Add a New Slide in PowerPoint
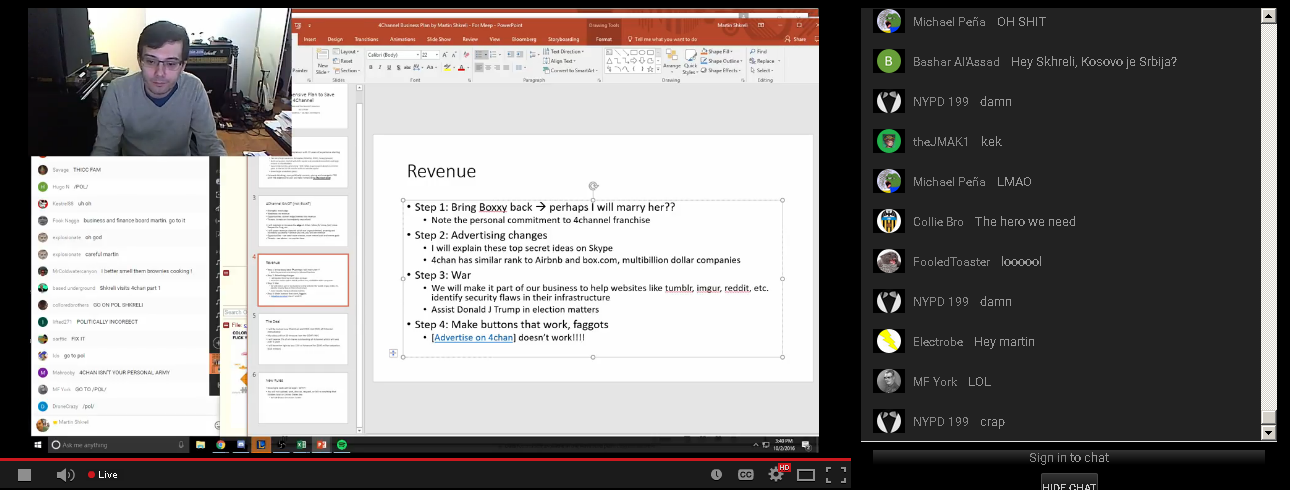Viewport: 1290px width, 490px height. (x=322, y=59)
